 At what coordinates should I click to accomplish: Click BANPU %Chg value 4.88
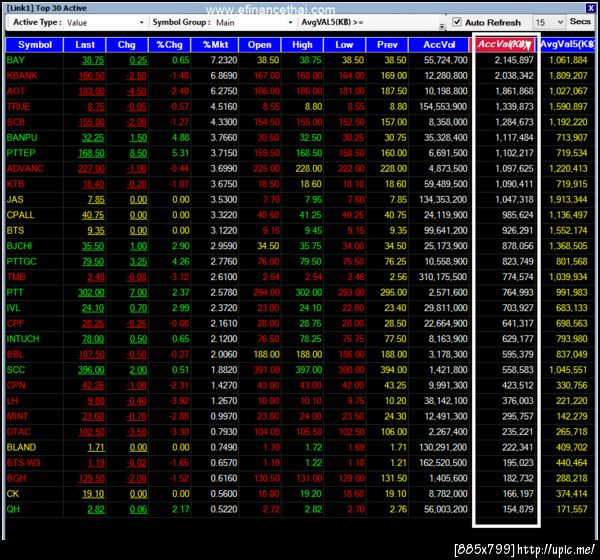click(x=181, y=137)
